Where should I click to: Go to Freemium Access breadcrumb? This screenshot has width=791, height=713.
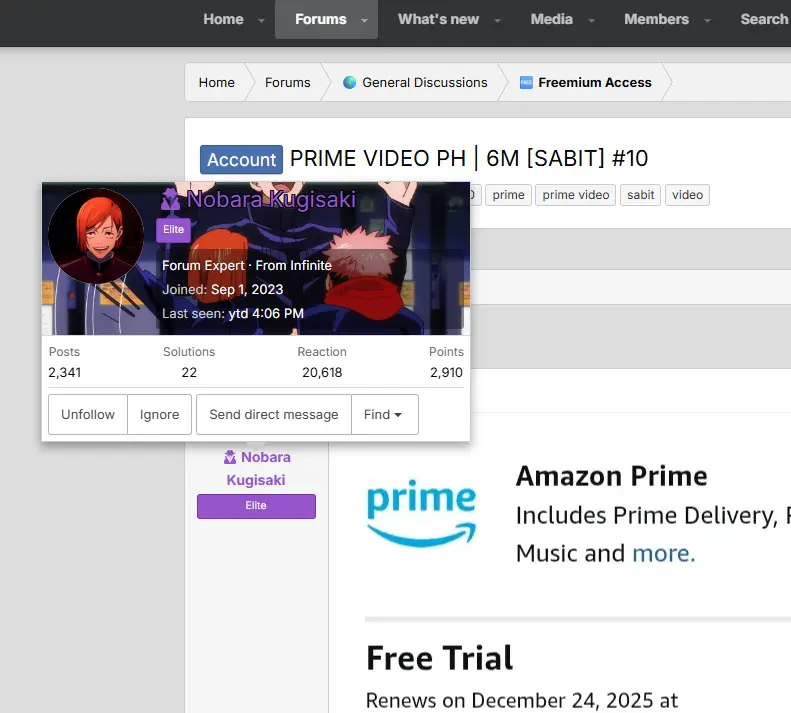(x=595, y=82)
